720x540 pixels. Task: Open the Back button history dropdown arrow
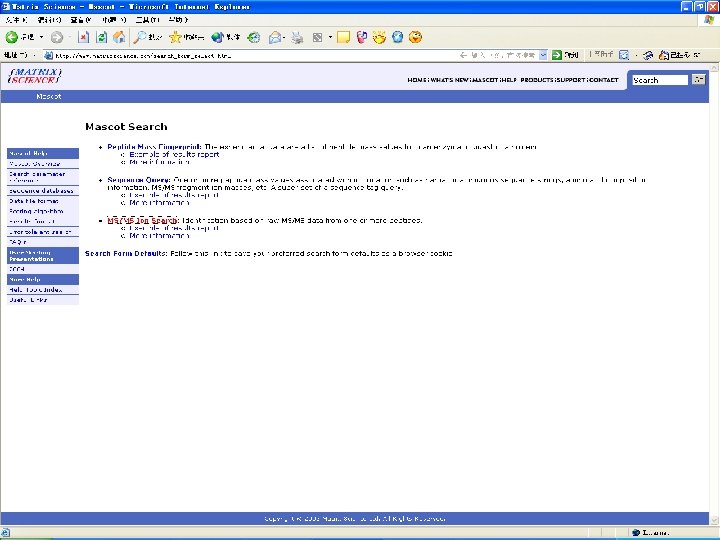click(x=41, y=37)
